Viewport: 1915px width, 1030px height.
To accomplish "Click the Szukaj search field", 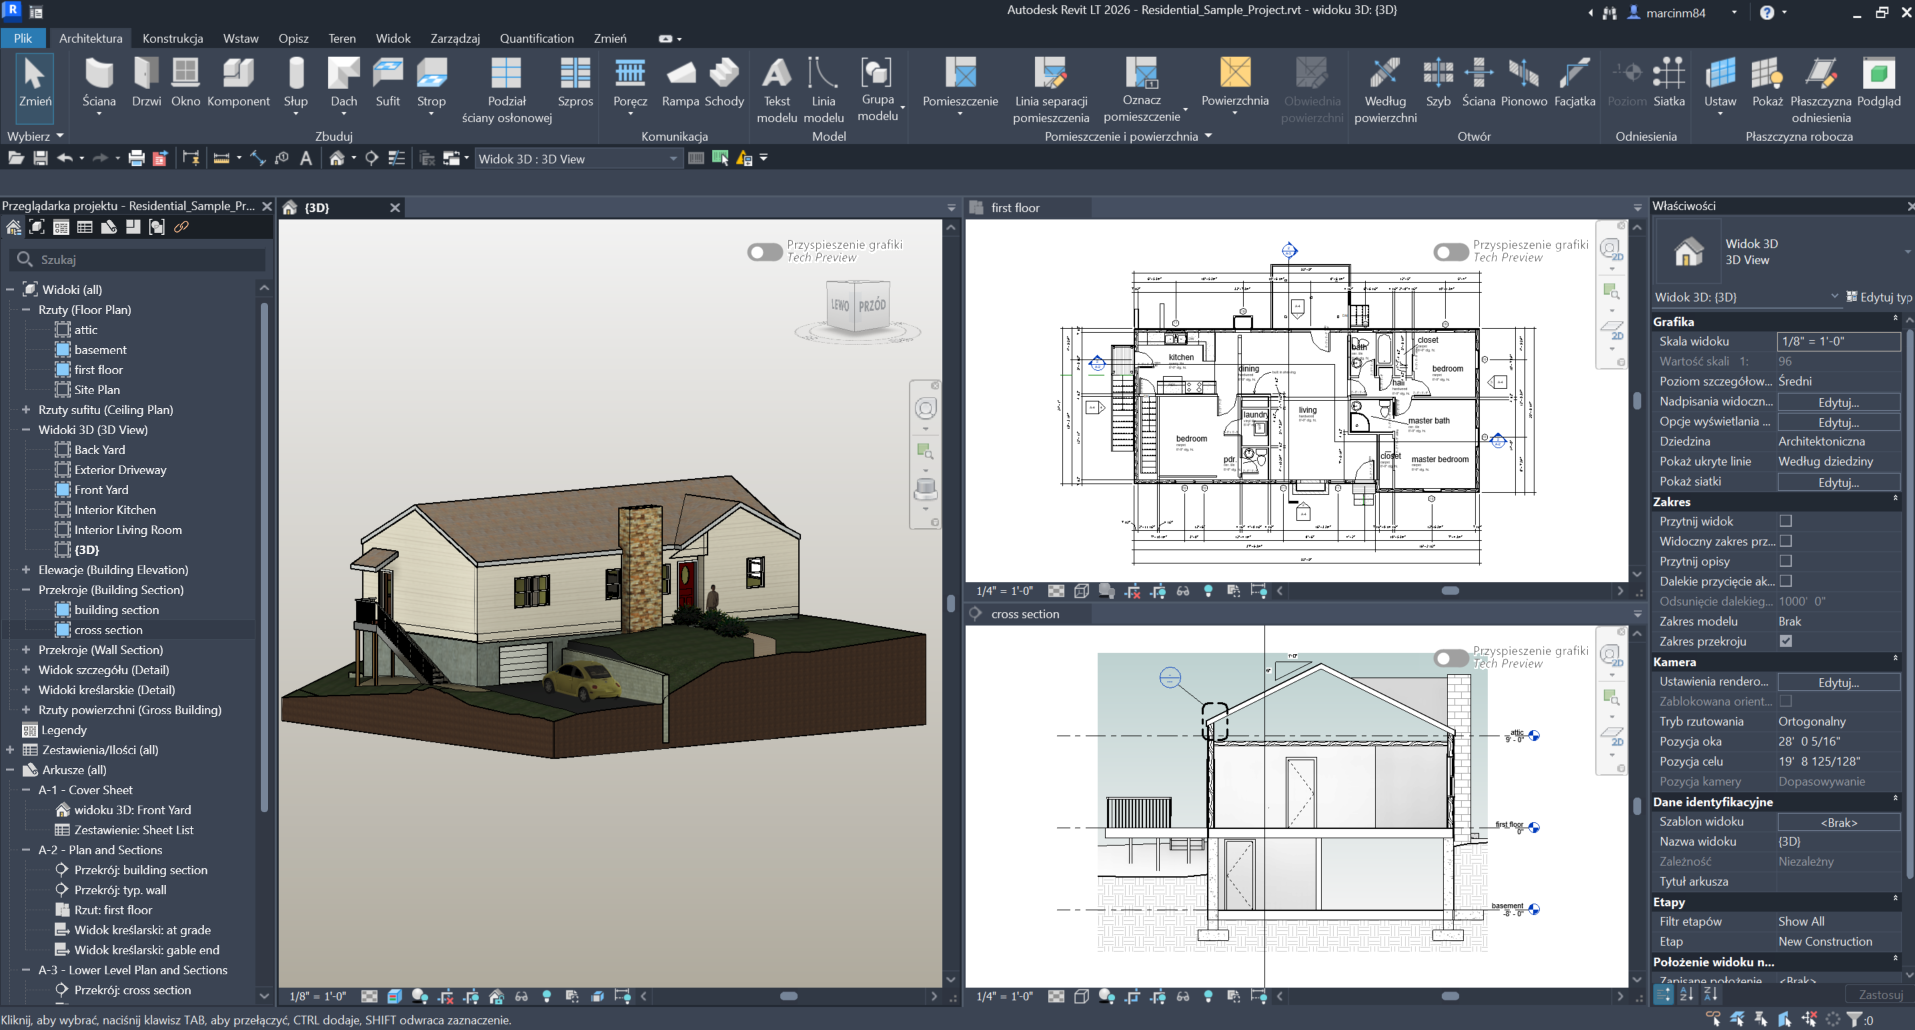I will (x=139, y=260).
